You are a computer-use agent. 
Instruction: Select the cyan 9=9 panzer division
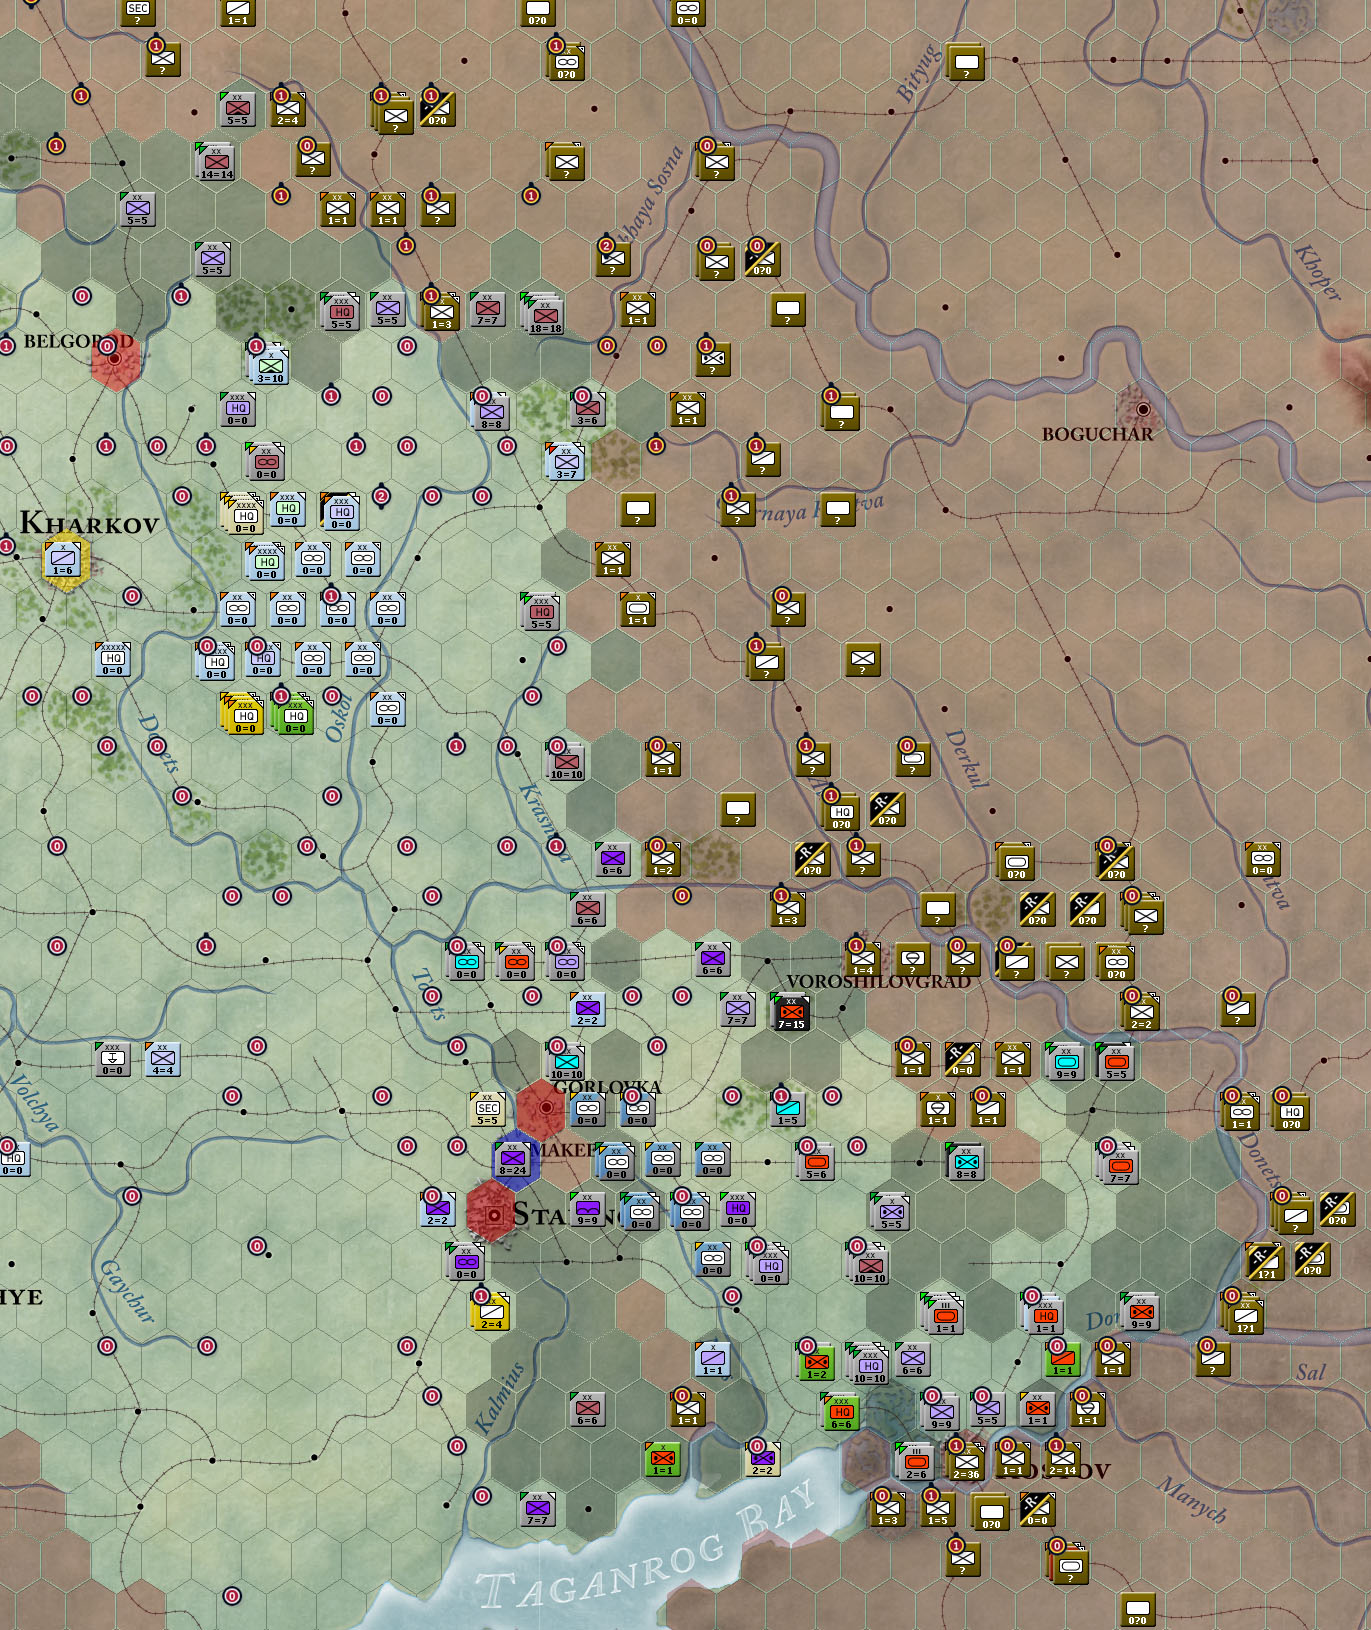click(1066, 1061)
